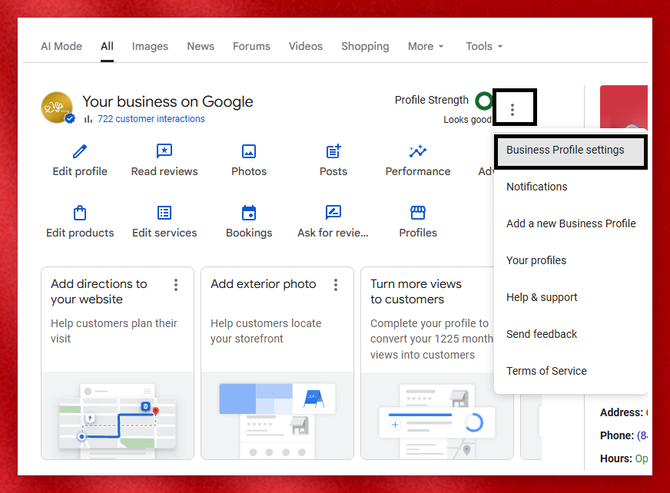Click the exterior photo illustration thumbnail
The height and width of the screenshot is (493, 670).
(277, 416)
